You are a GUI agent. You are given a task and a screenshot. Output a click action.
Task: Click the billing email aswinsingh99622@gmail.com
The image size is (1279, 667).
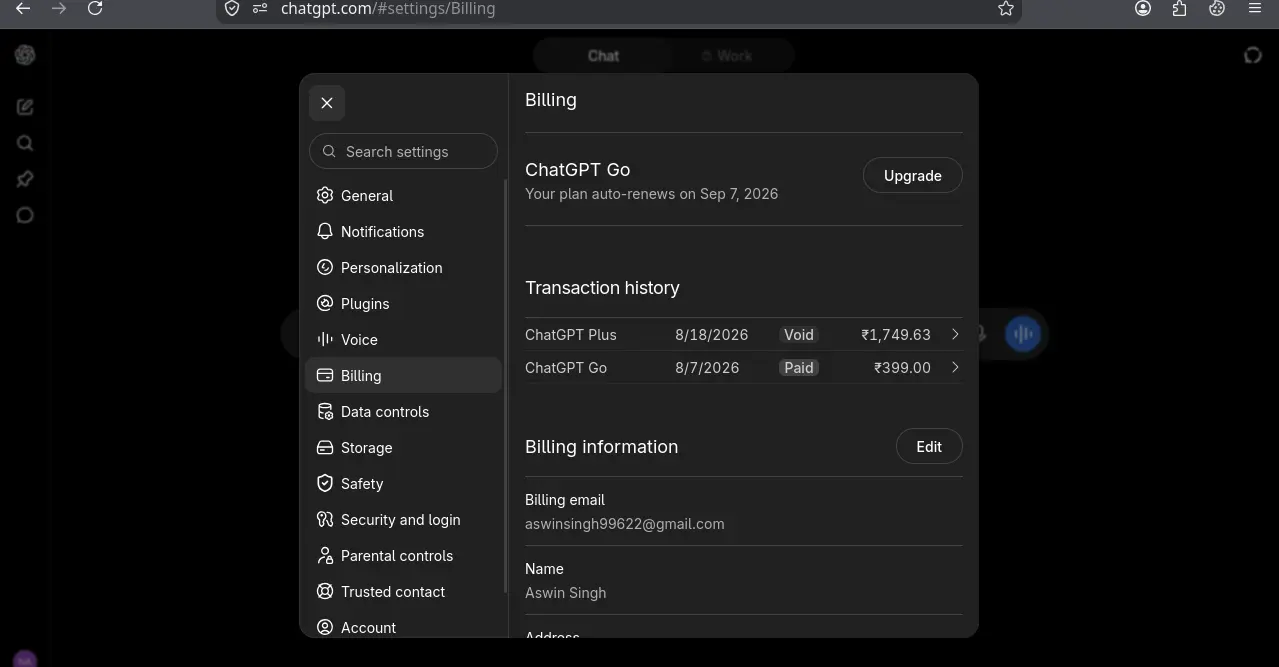click(x=625, y=524)
